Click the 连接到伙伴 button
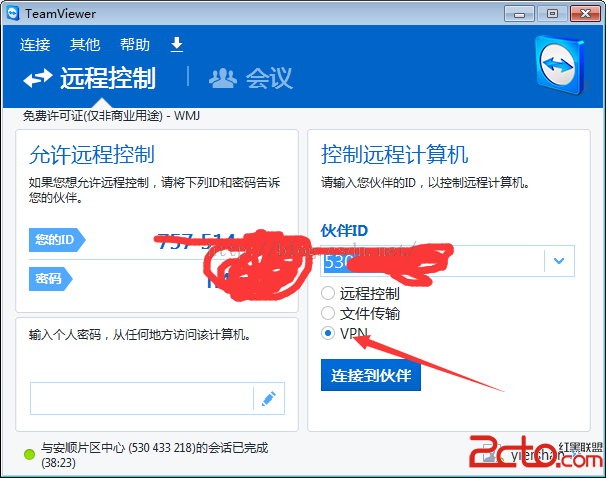Image resolution: width=606 pixels, height=478 pixels. point(371,375)
